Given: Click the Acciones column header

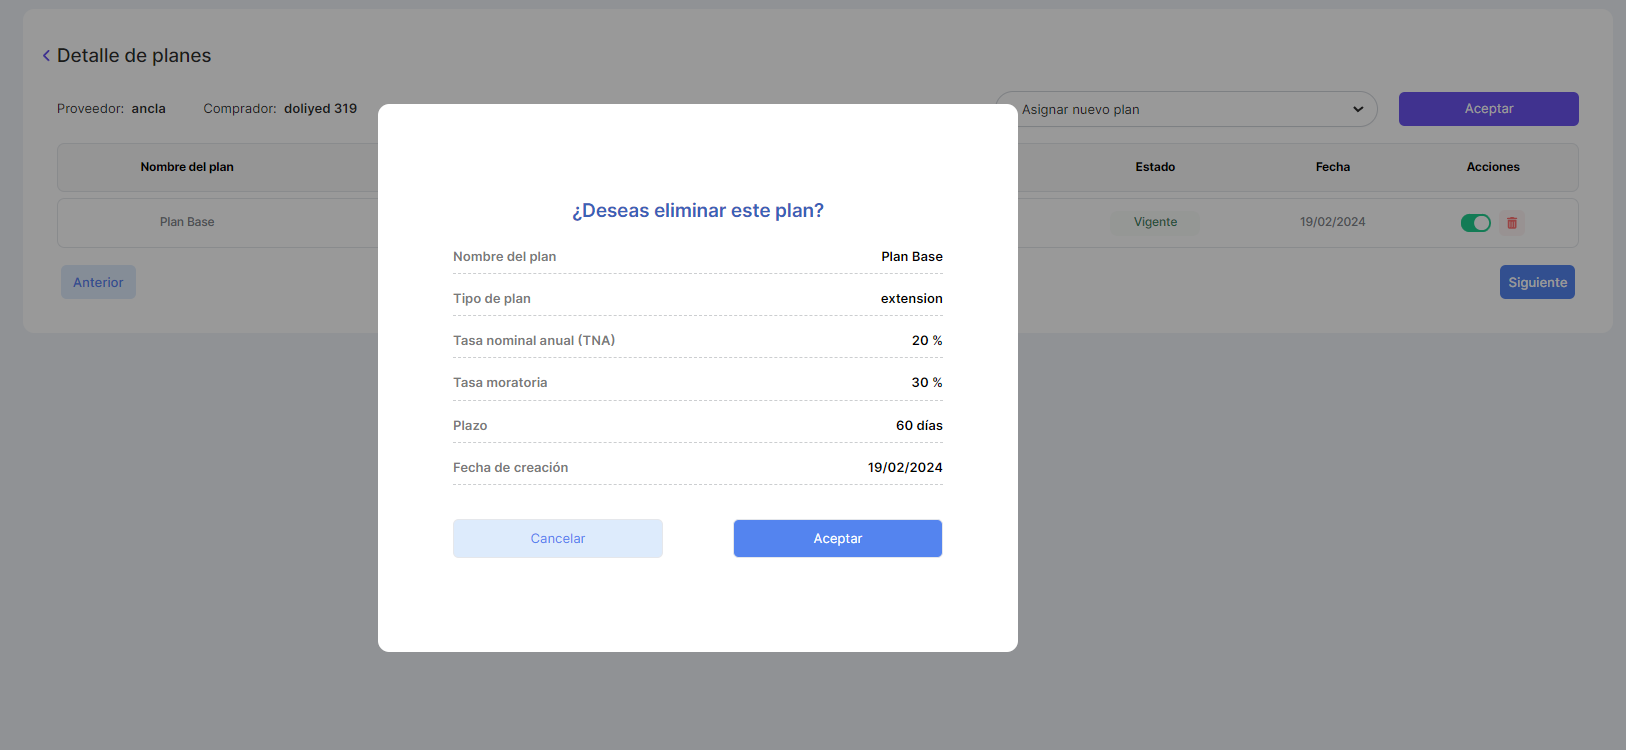Looking at the screenshot, I should 1492,167.
